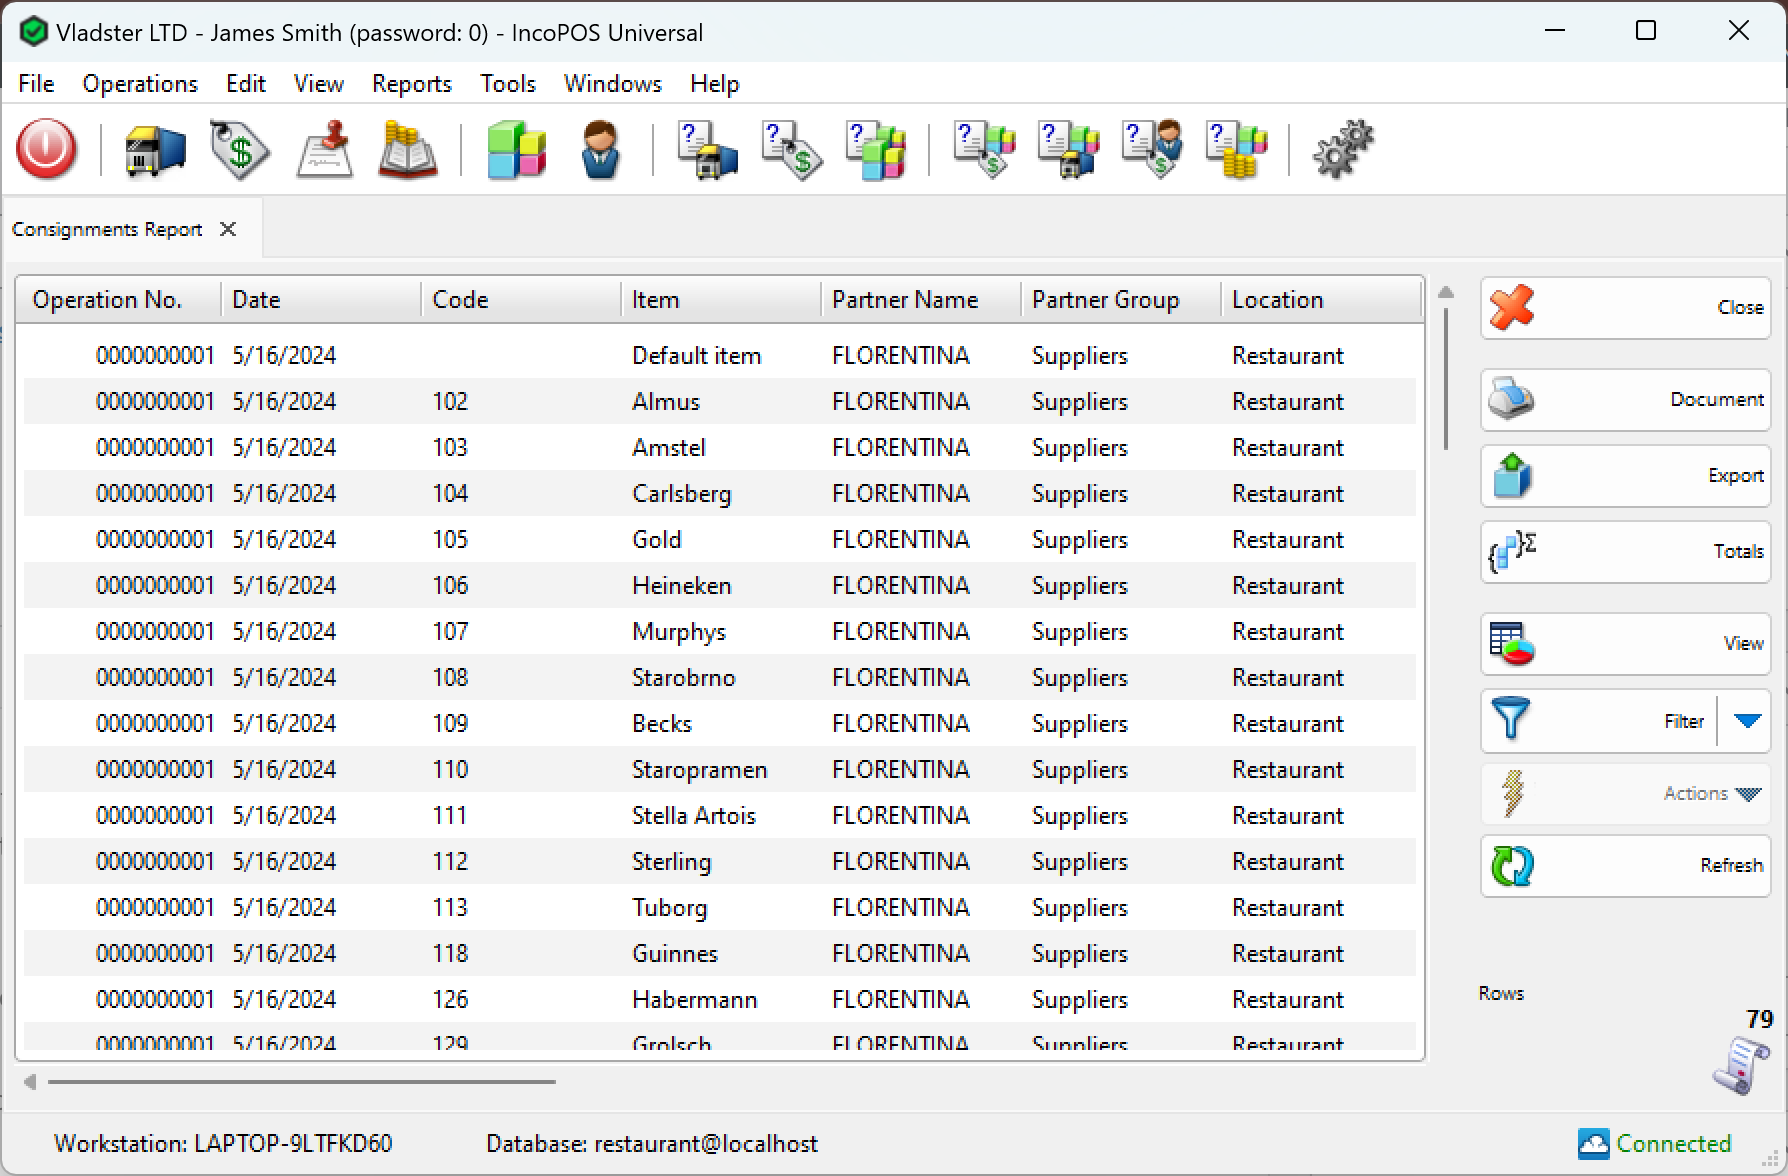Open the Windows menu
1788x1176 pixels.
[x=612, y=84]
